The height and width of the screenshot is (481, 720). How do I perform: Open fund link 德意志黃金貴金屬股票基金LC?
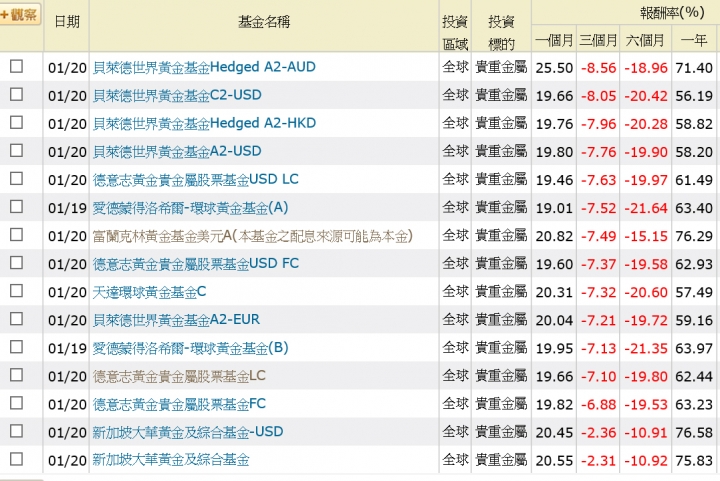point(179,376)
